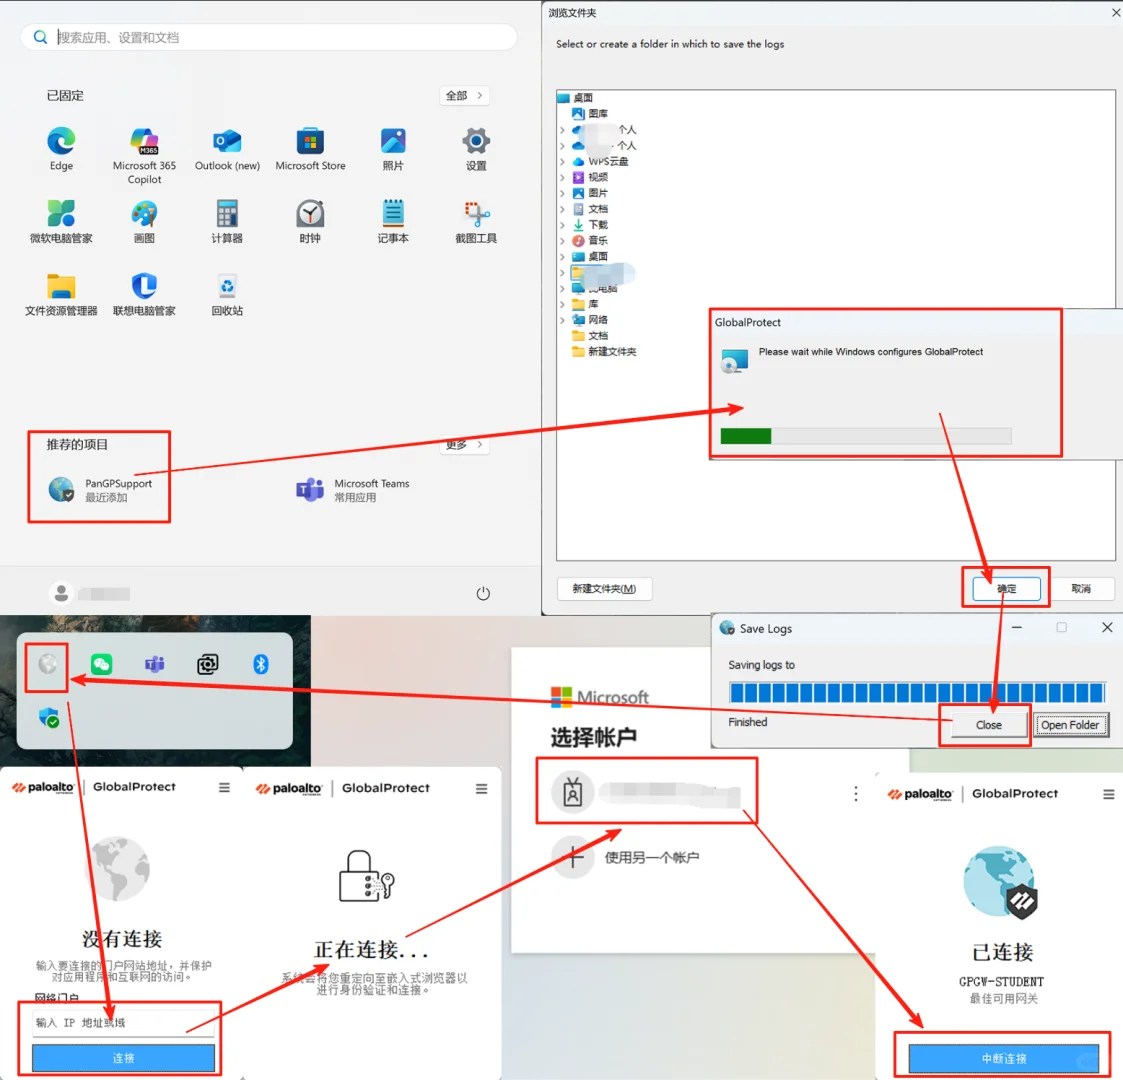1123x1080 pixels.
Task: Click user account avatar in Start menu
Action: click(x=62, y=593)
